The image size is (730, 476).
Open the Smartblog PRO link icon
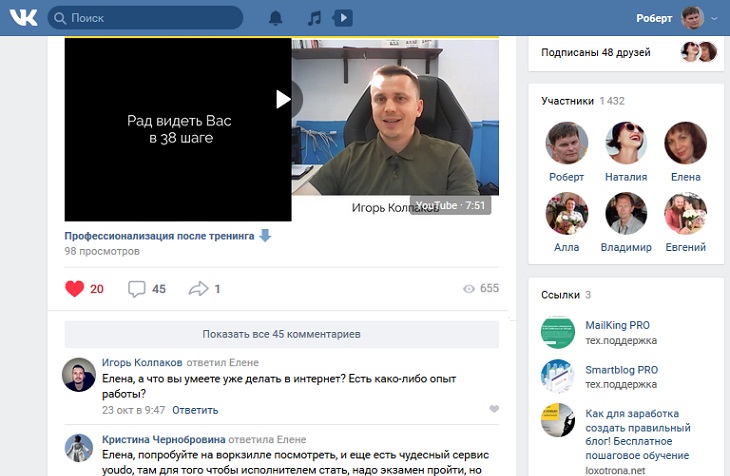(558, 376)
